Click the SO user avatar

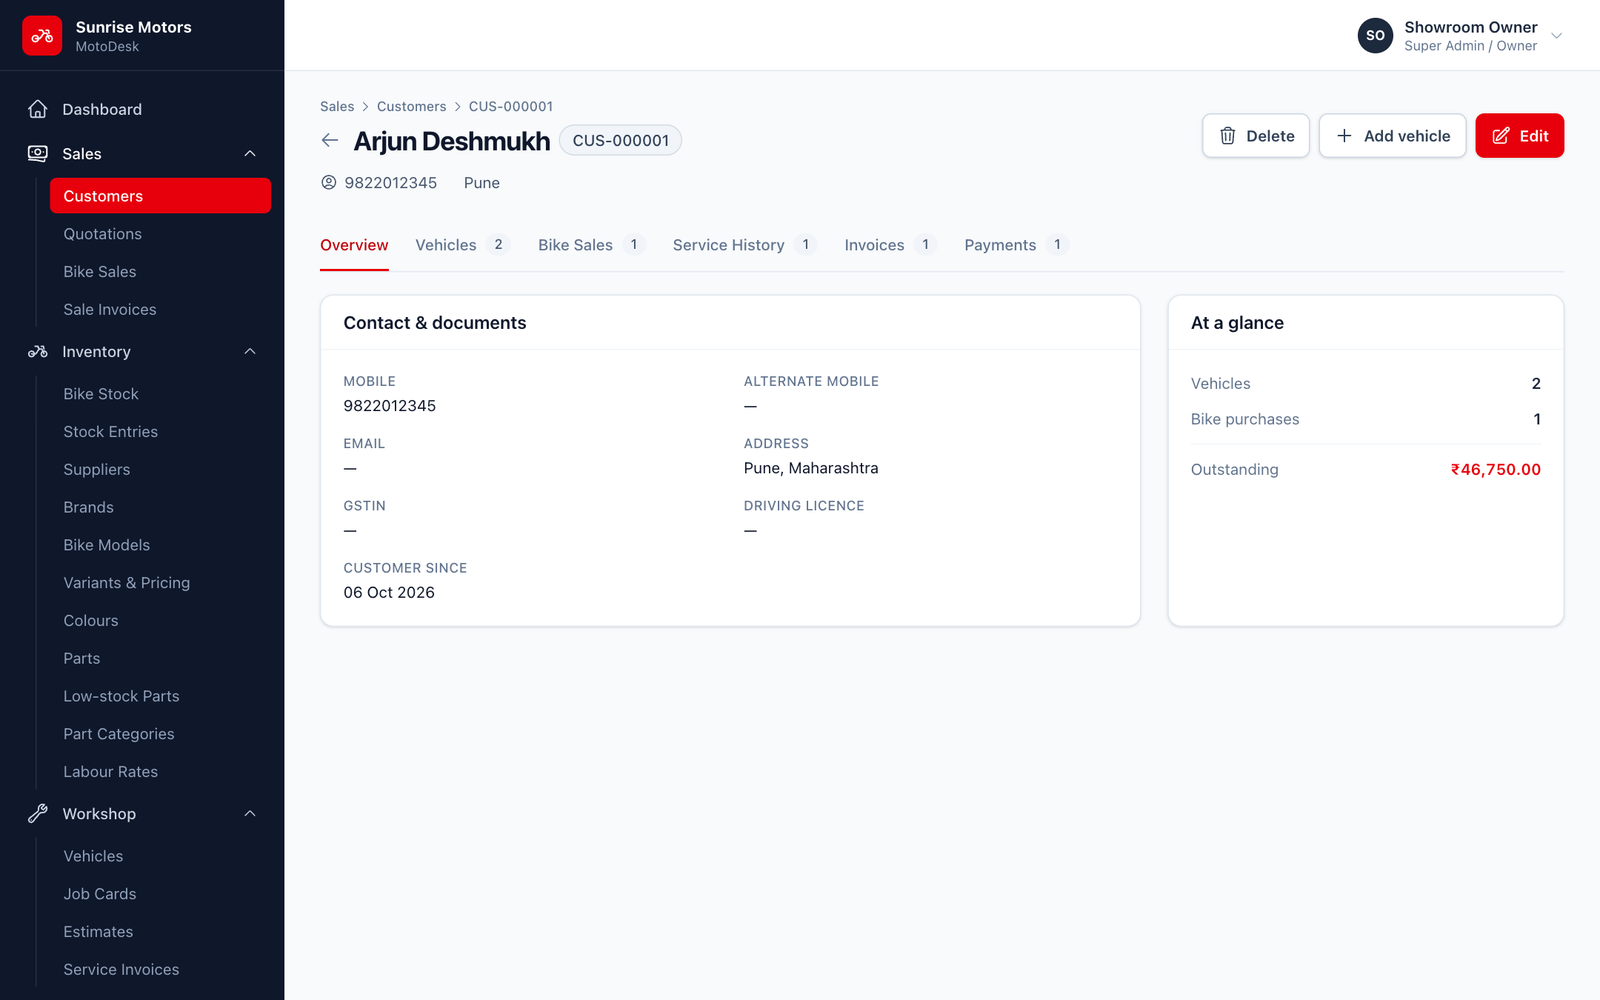(x=1375, y=36)
